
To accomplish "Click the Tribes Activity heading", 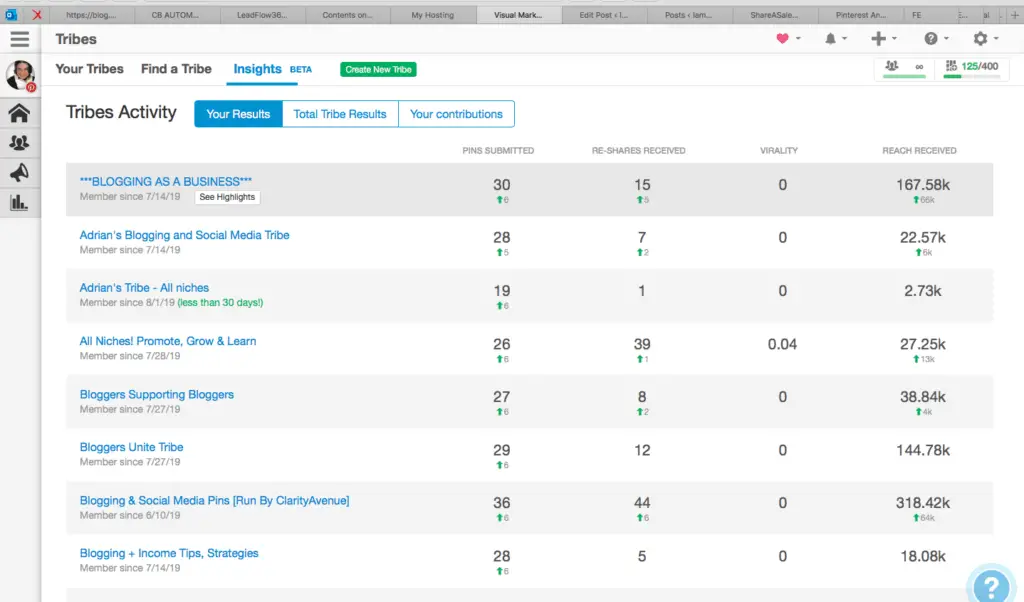I will 121,112.
